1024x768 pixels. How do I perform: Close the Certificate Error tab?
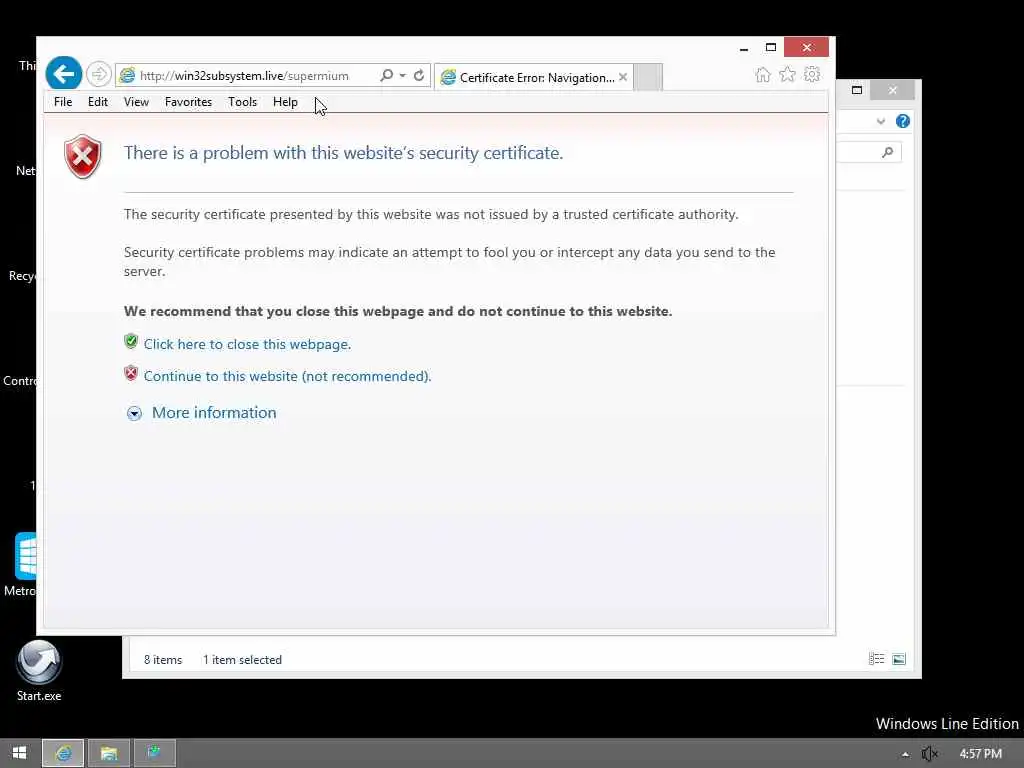click(623, 77)
